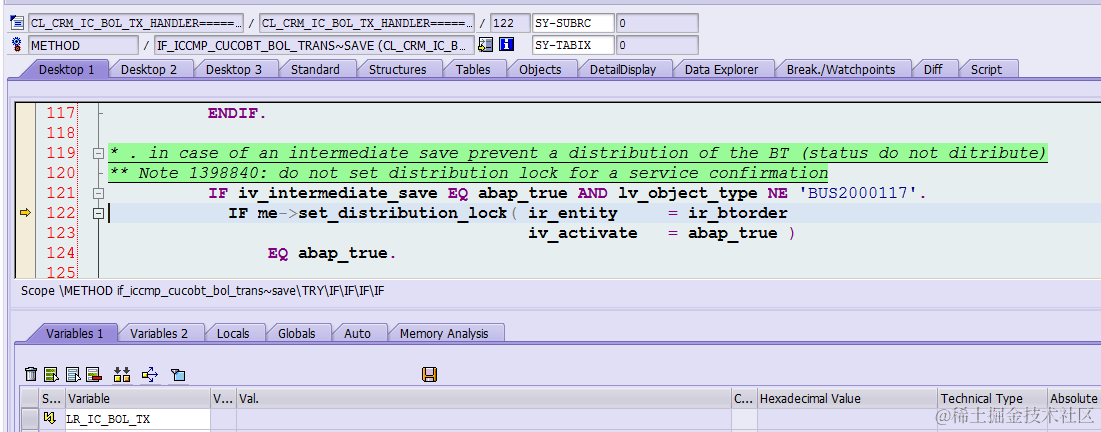1101x432 pixels.
Task: Open the Data Explorer tab
Action: pos(722,70)
